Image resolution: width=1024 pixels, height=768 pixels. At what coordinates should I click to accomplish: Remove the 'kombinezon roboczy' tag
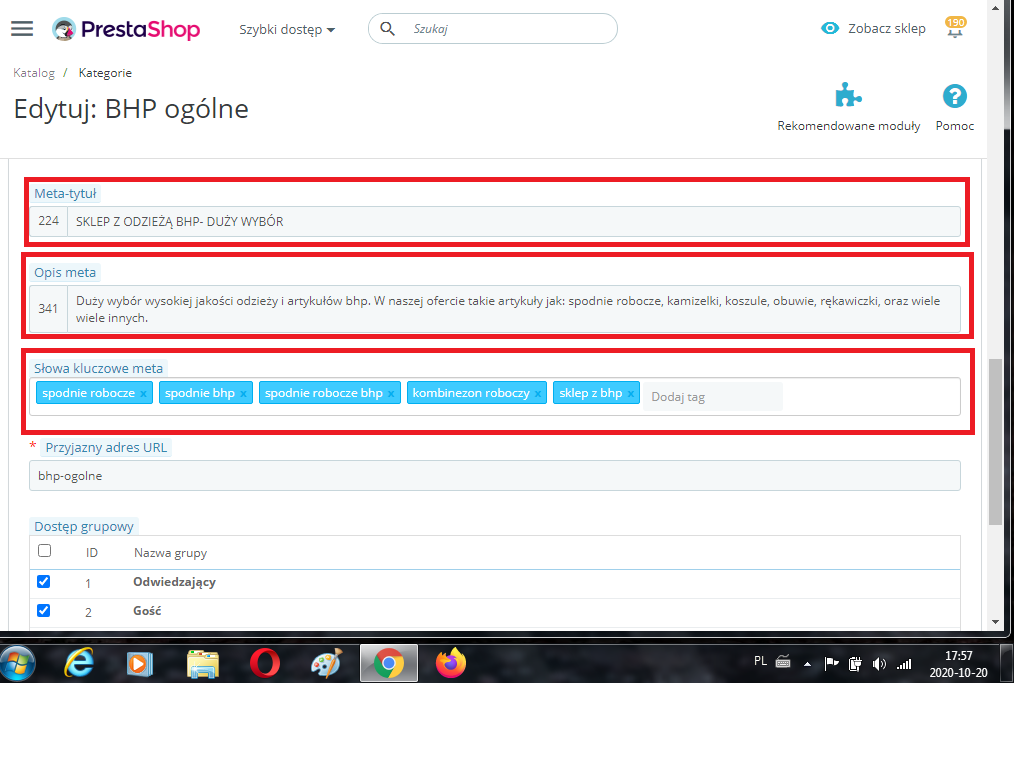point(537,394)
